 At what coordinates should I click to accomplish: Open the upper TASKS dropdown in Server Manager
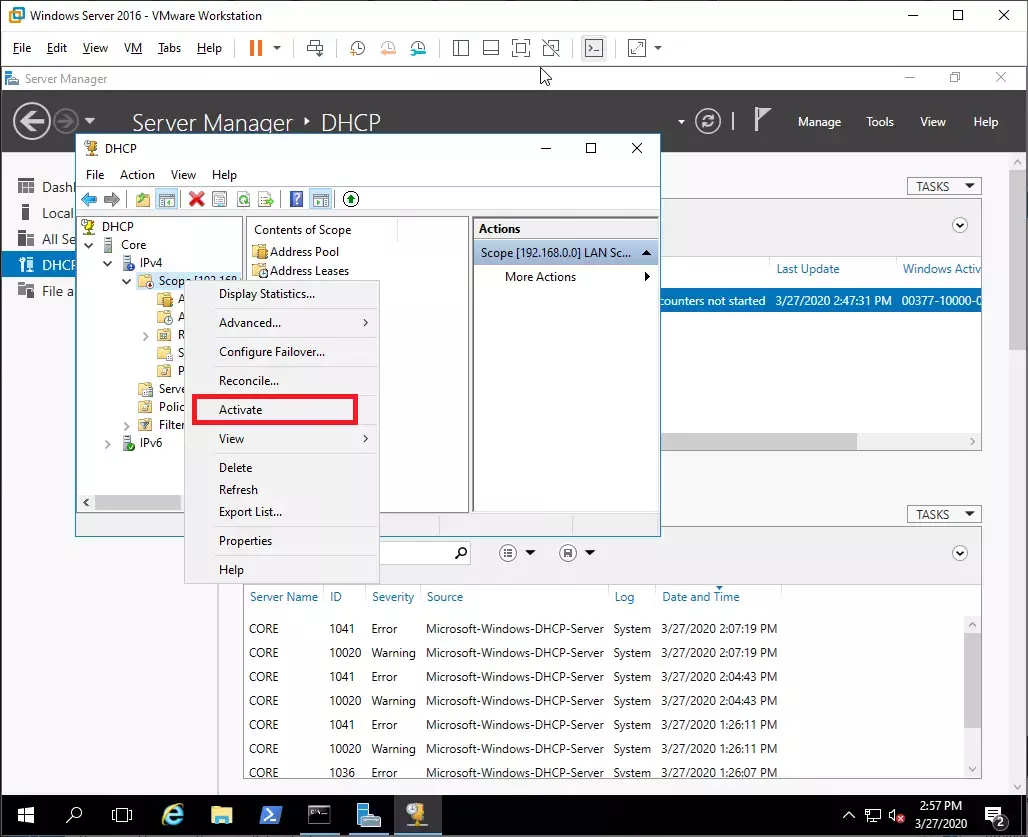944,186
